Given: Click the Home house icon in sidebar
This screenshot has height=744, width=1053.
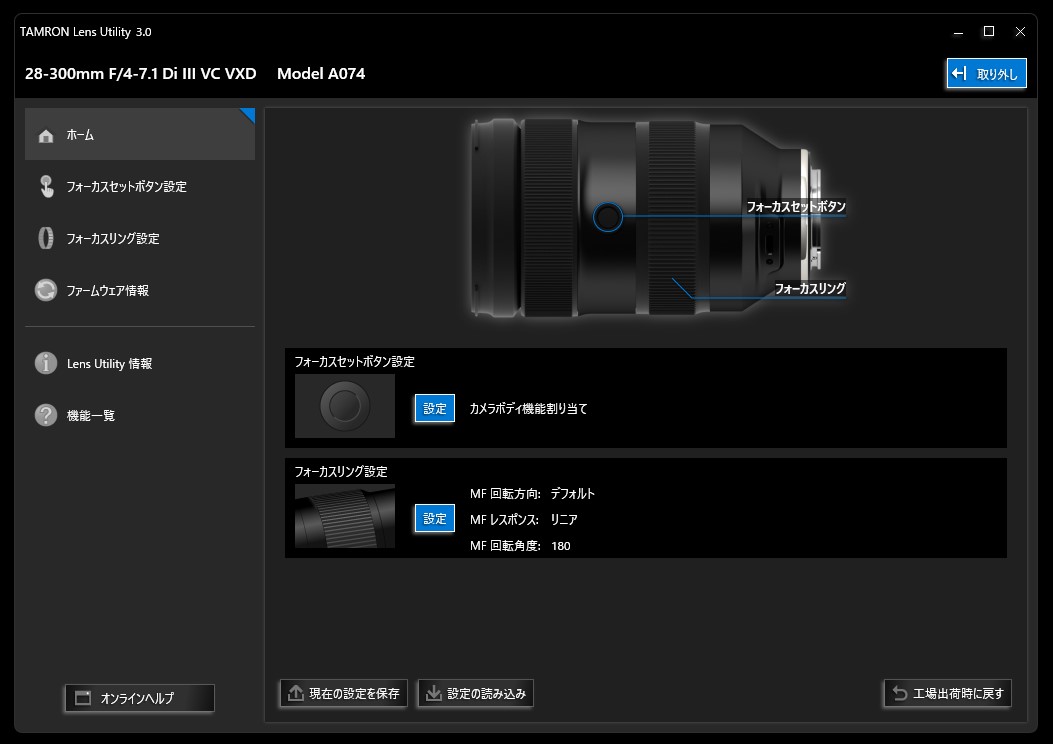Looking at the screenshot, I should 46,135.
